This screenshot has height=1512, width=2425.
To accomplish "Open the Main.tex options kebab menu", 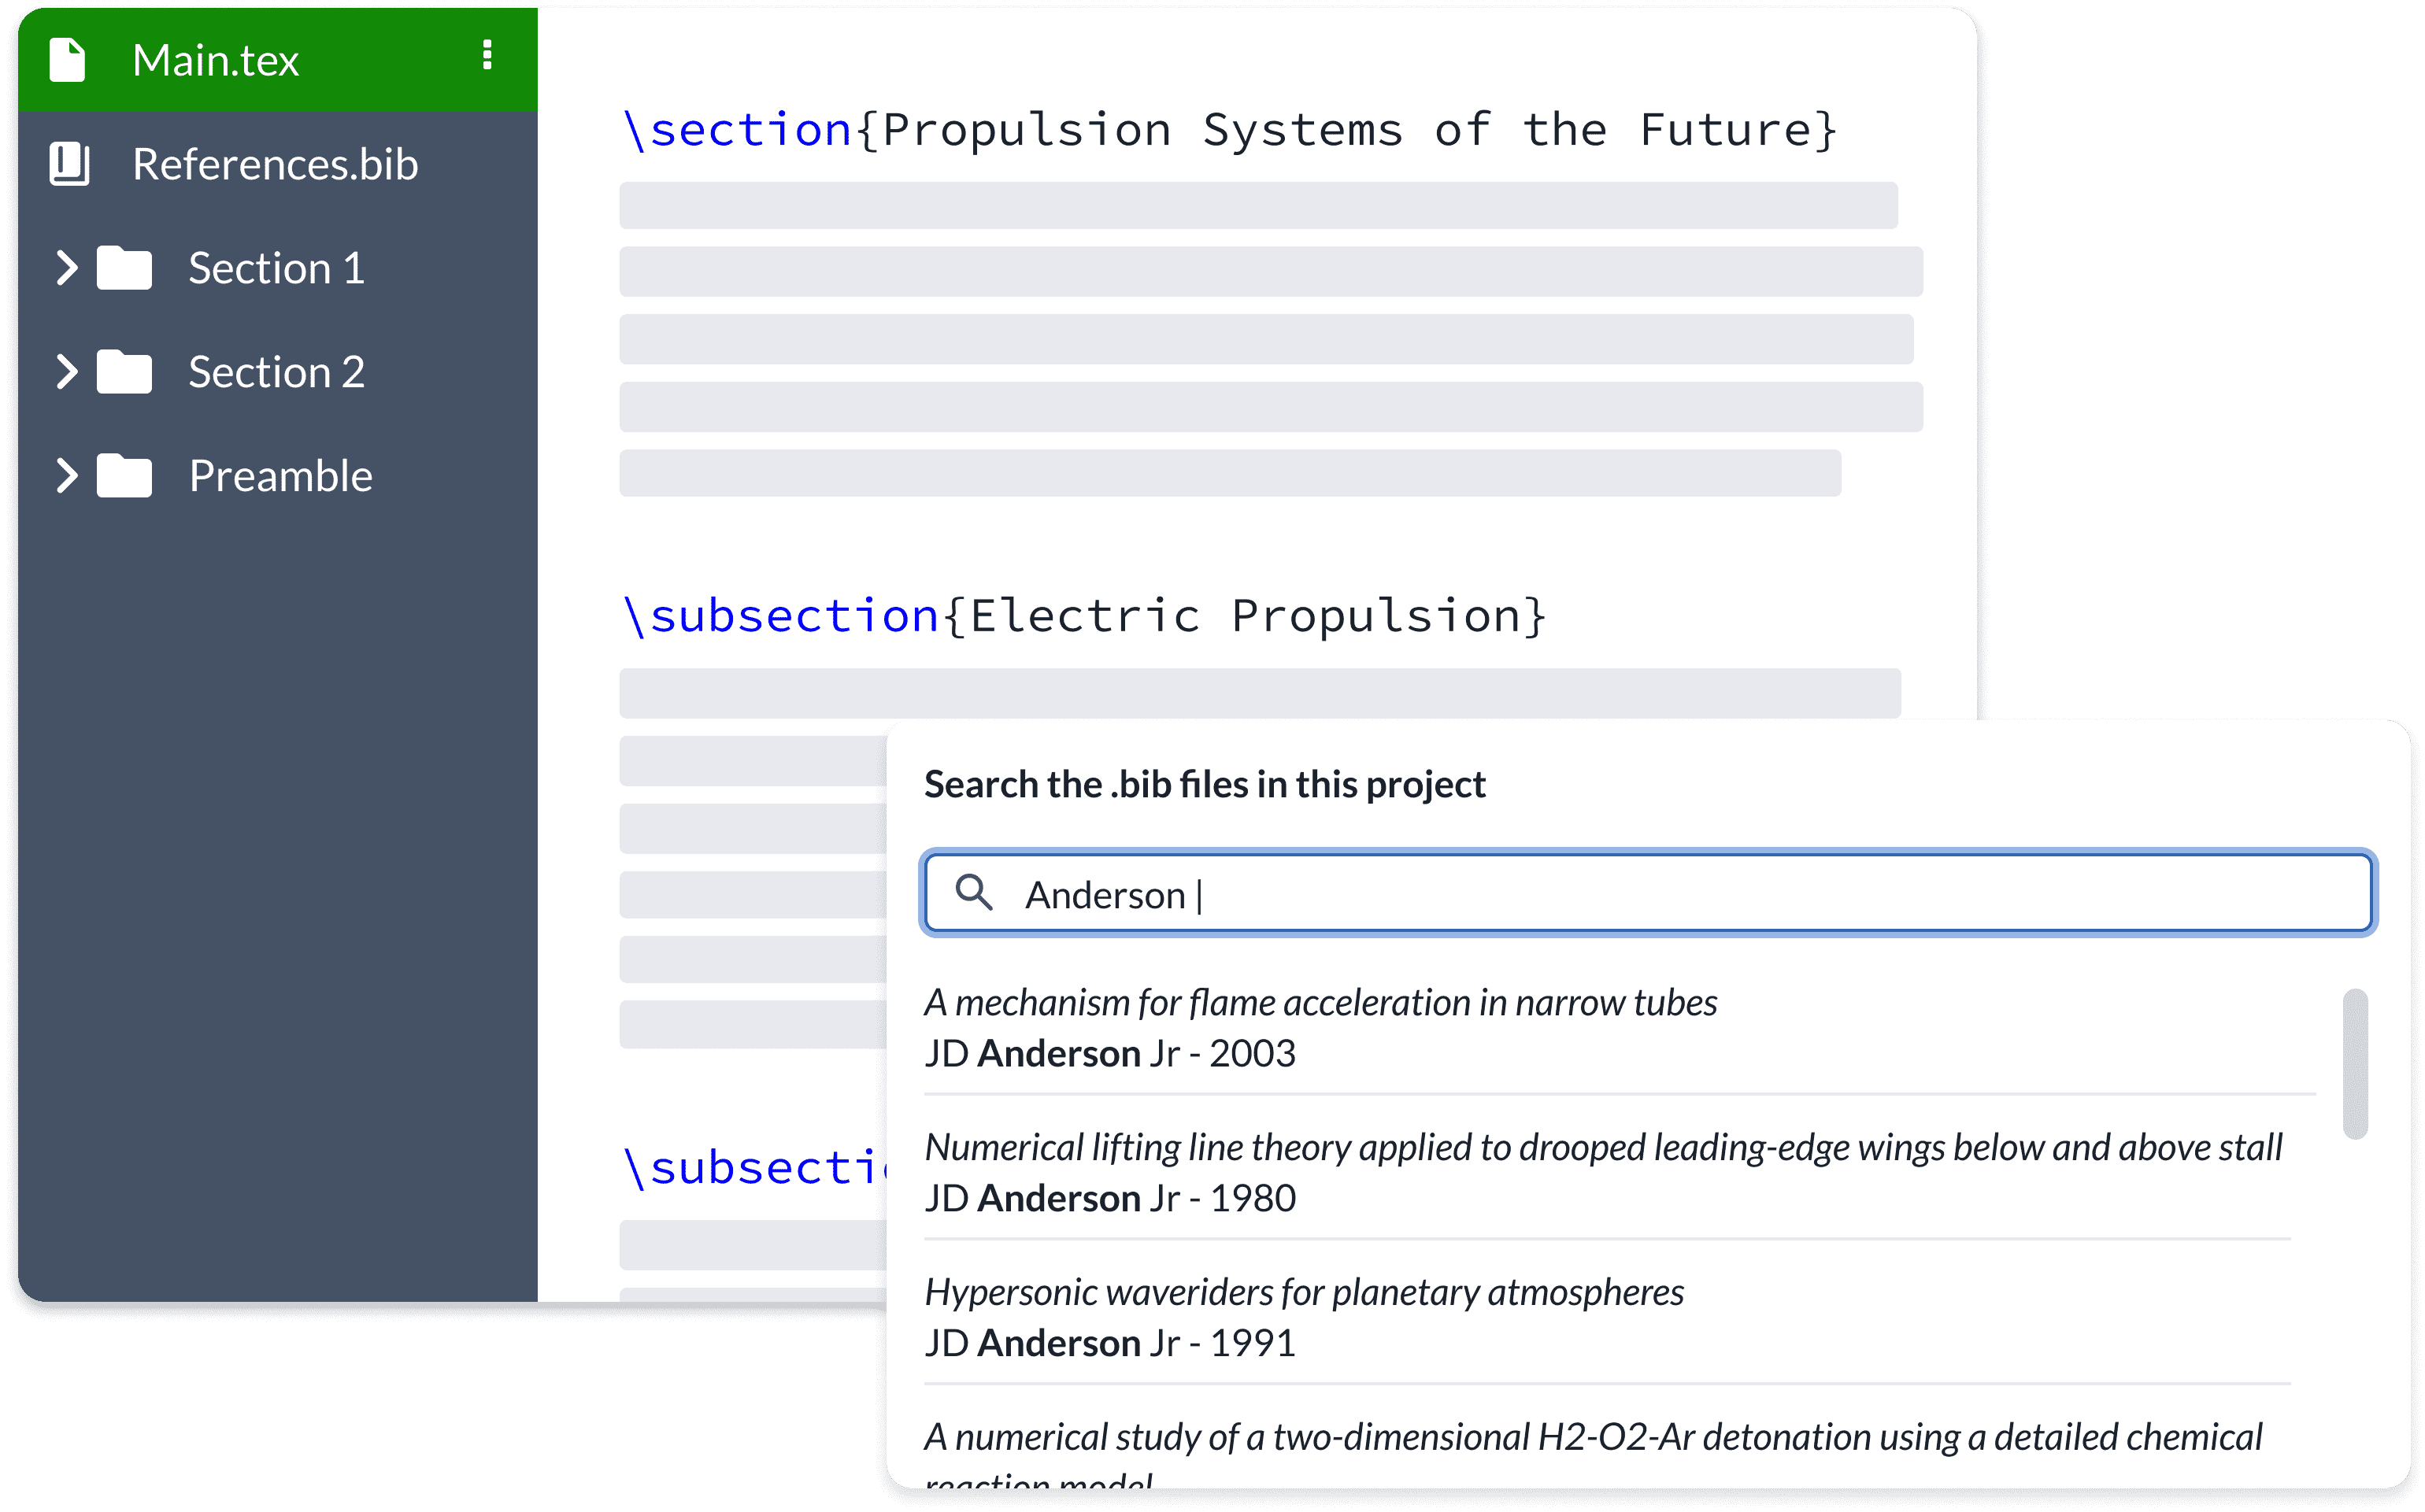I will (489, 57).
